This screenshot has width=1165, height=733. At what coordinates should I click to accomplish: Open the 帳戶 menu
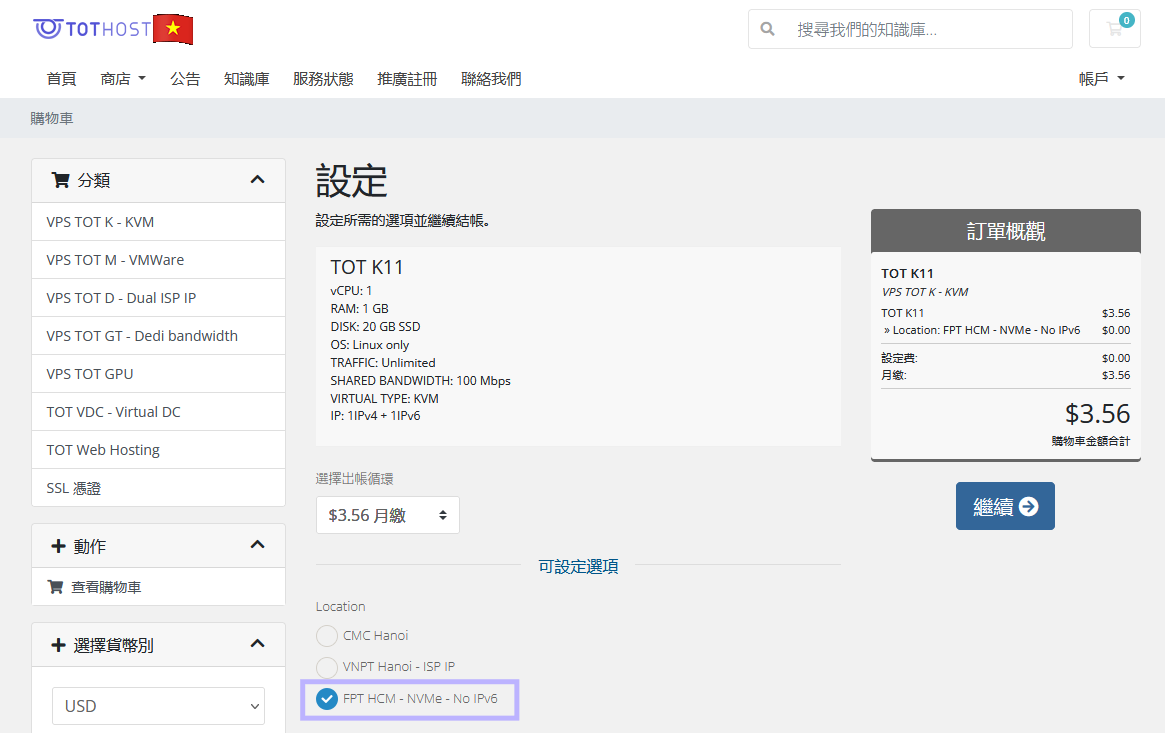point(1100,78)
